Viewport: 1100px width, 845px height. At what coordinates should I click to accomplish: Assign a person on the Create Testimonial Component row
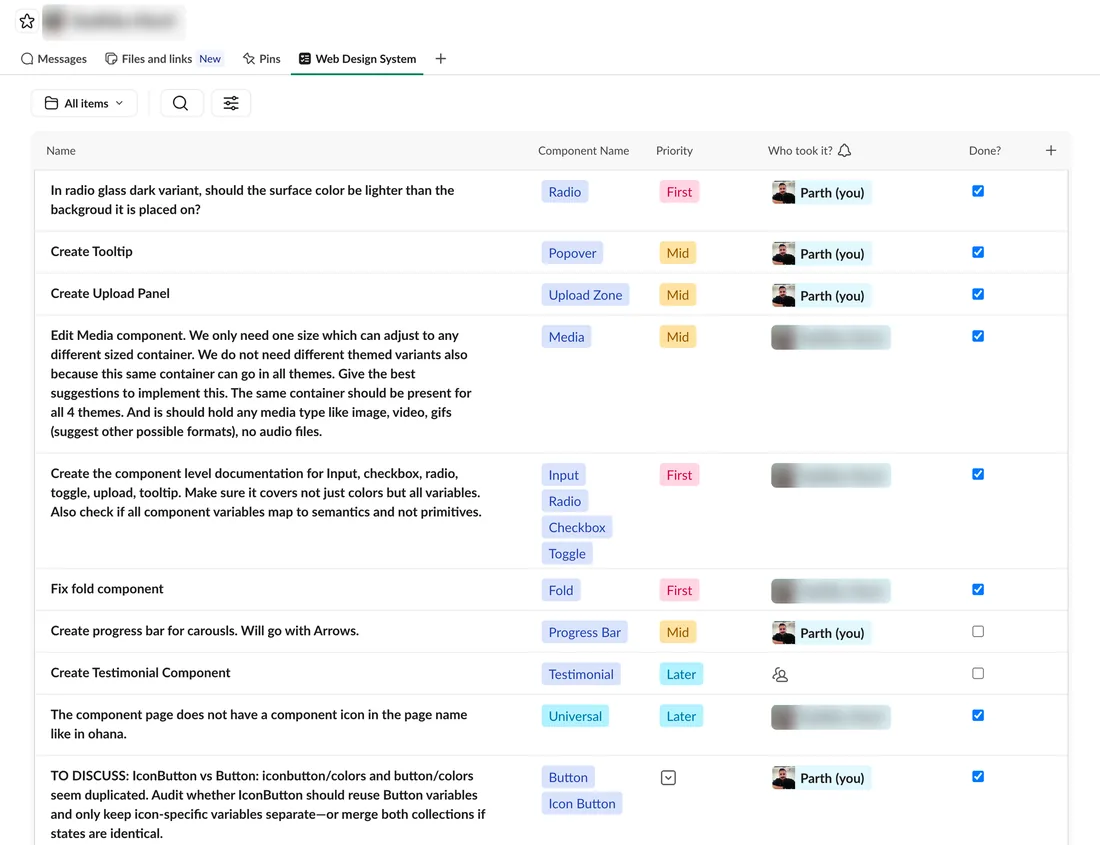780,675
